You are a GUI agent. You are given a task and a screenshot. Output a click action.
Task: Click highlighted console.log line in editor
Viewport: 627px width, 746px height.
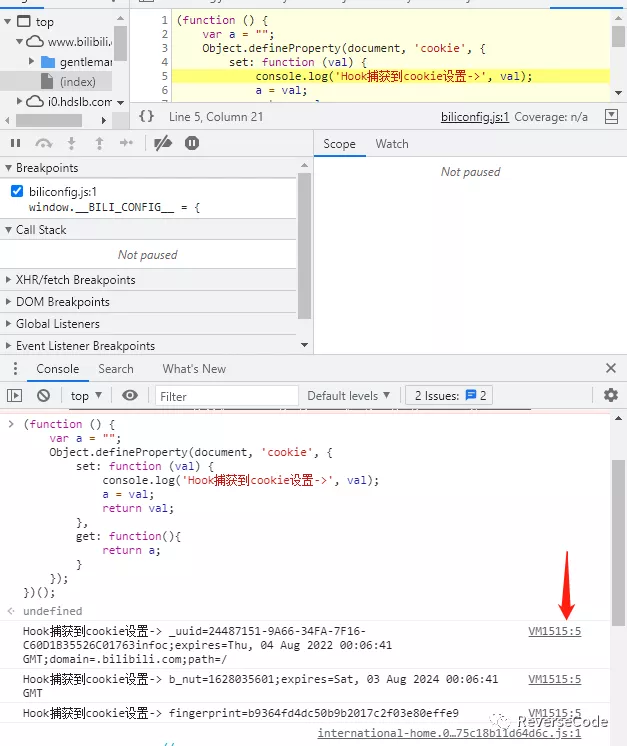pyautogui.click(x=390, y=76)
